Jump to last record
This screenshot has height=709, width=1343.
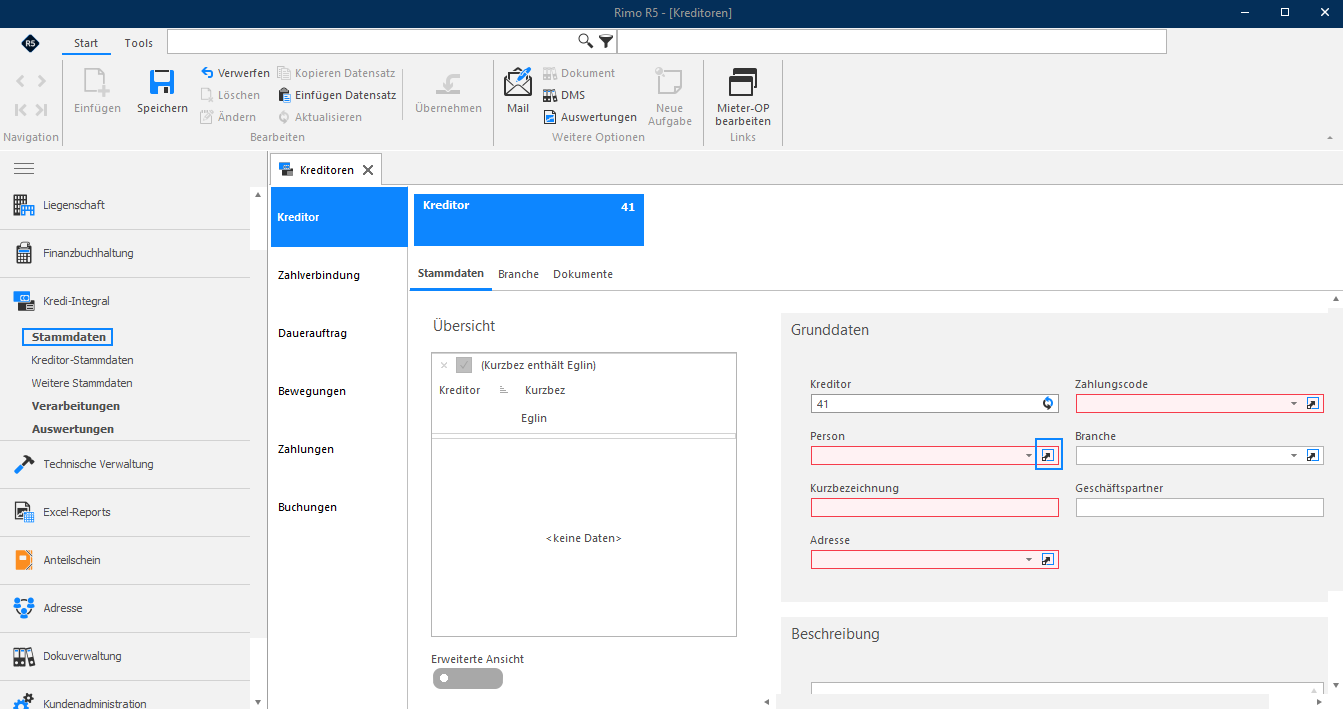tap(41, 110)
